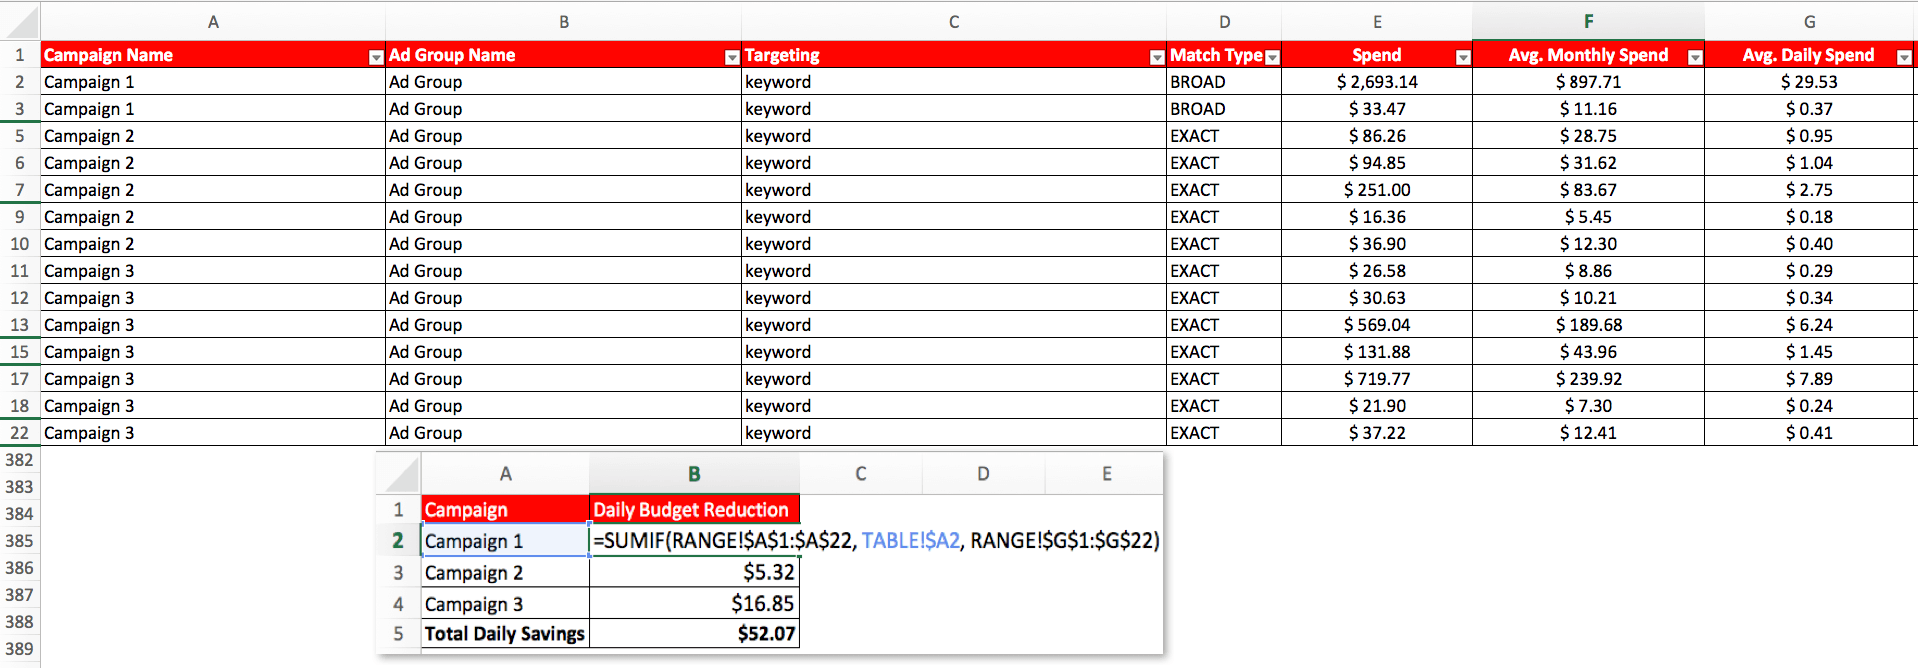Select the monthly spend cell $ 83.67

click(1588, 190)
